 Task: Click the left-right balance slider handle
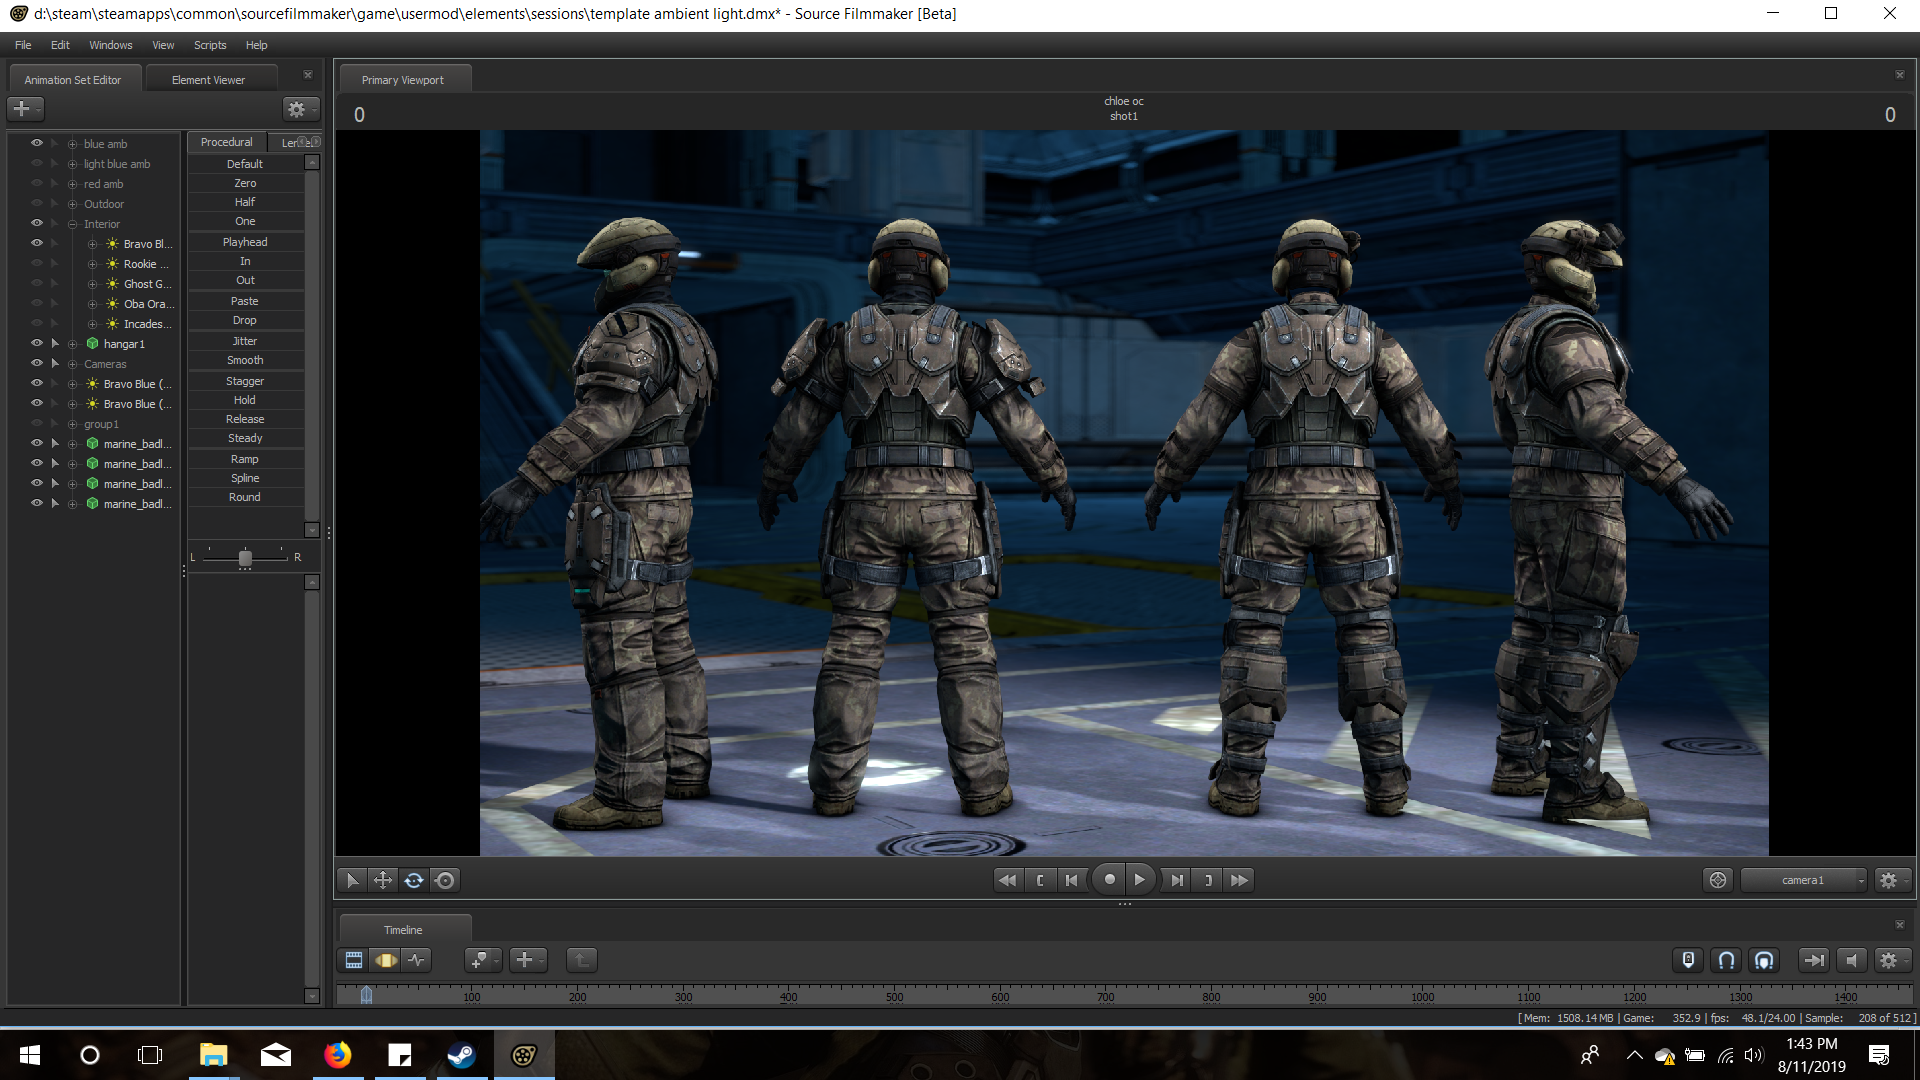(x=245, y=558)
